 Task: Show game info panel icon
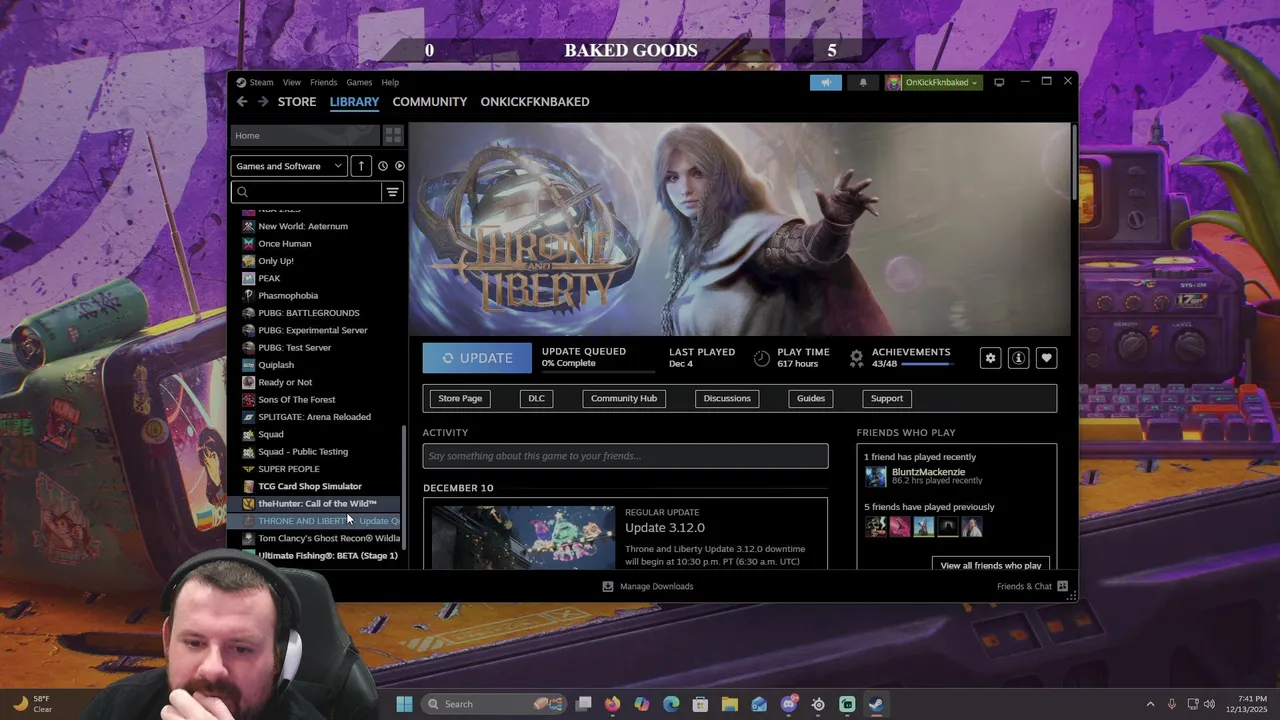[1018, 358]
